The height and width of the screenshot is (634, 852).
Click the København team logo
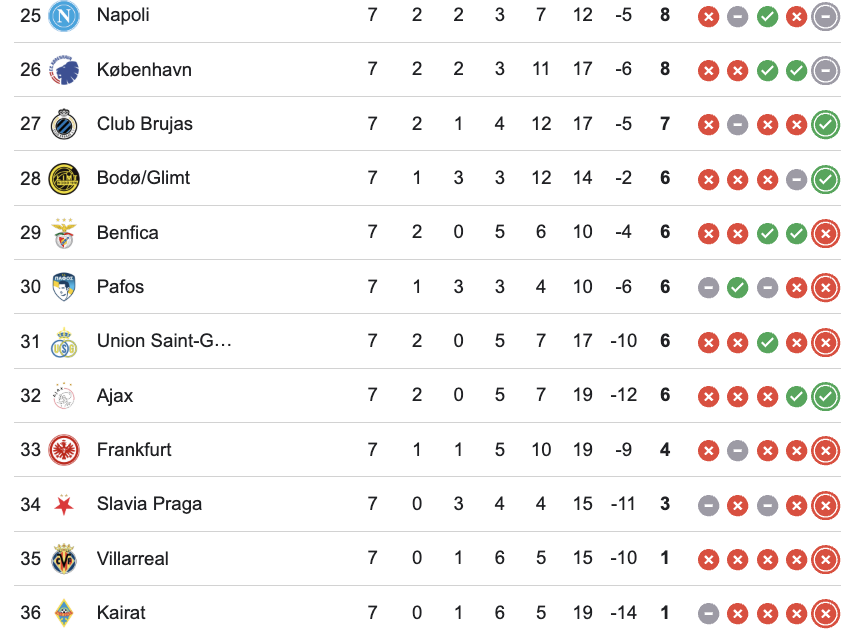[65, 70]
